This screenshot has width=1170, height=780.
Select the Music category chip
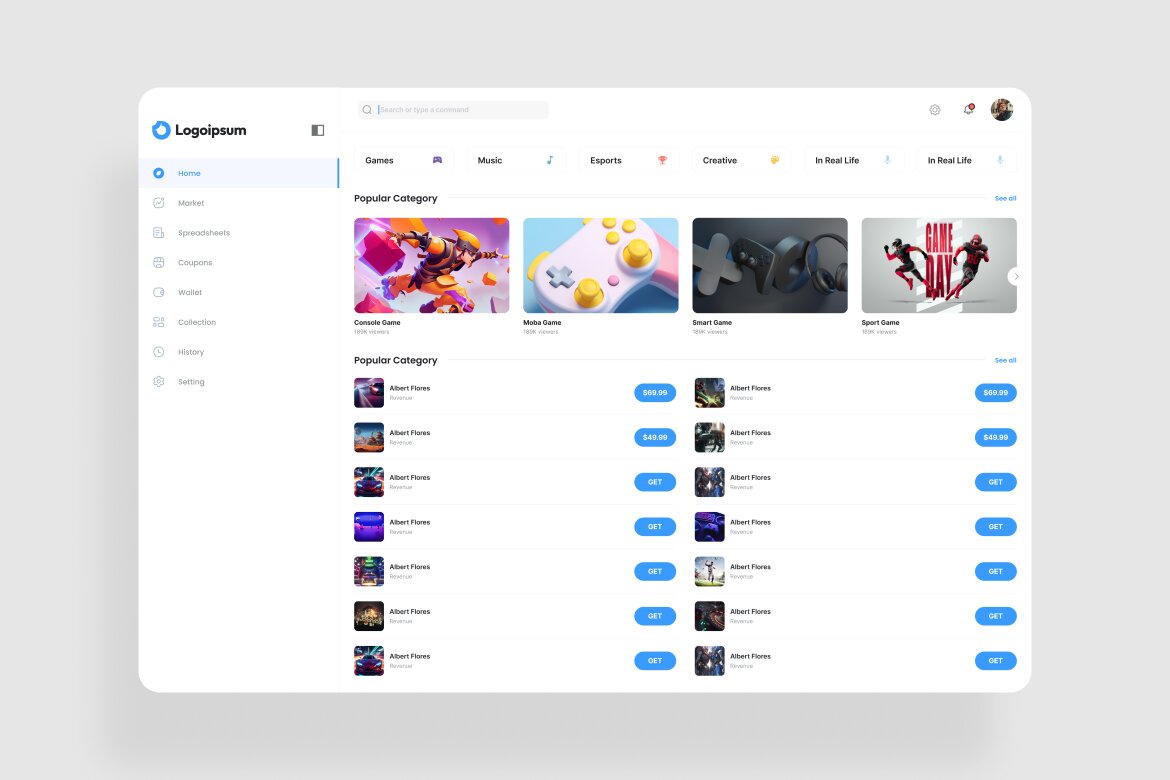click(x=516, y=160)
